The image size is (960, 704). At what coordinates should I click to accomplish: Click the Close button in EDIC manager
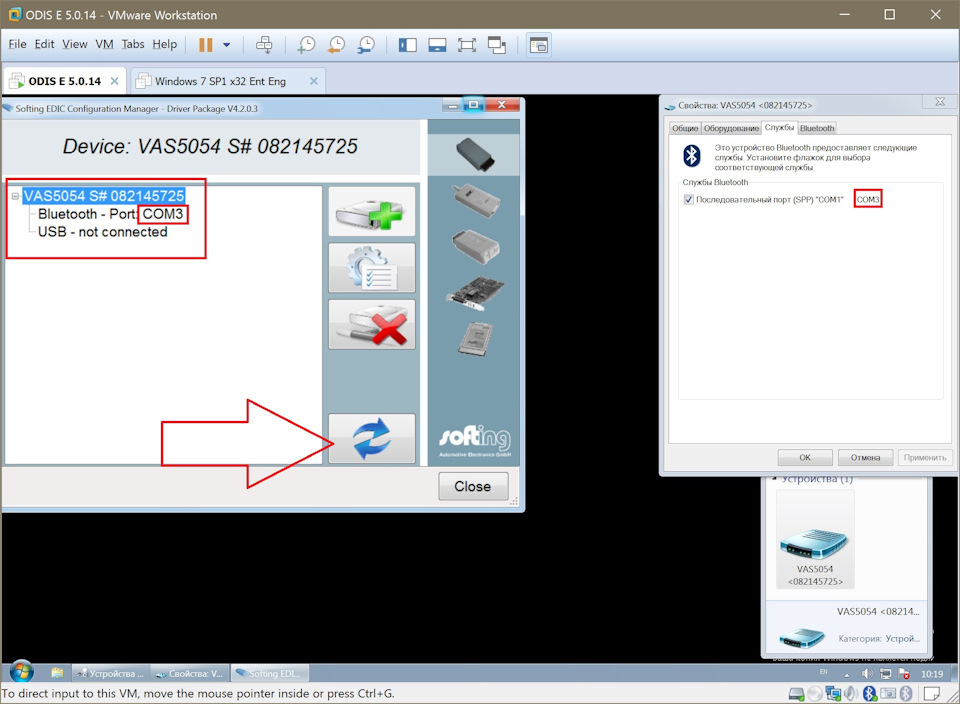473,486
